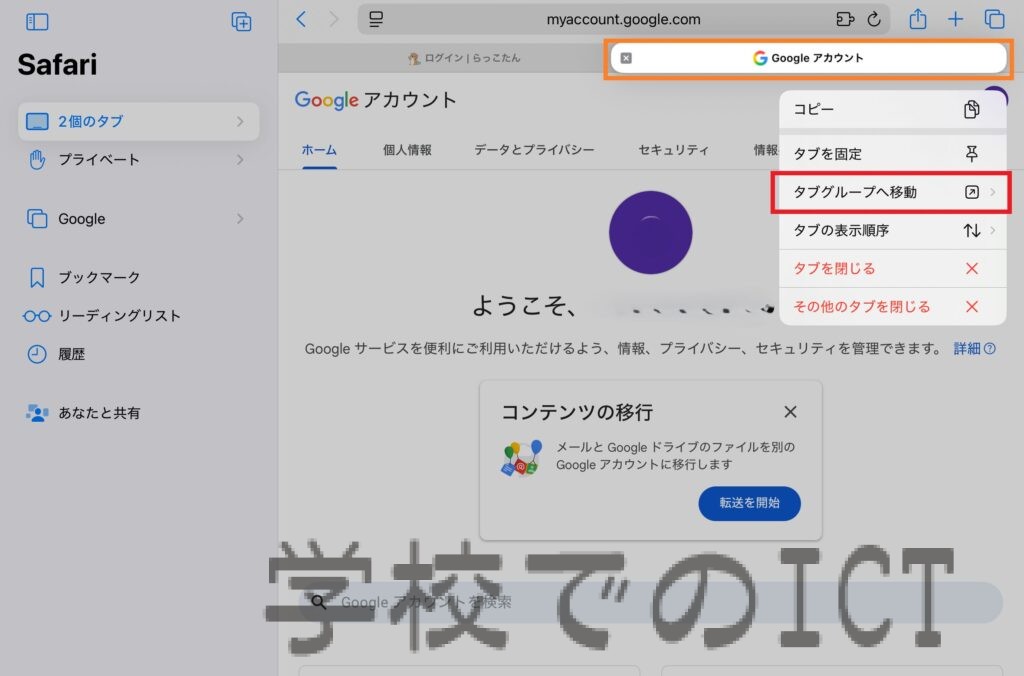Click the hand icon for プライベート
1024x676 pixels.
37,159
